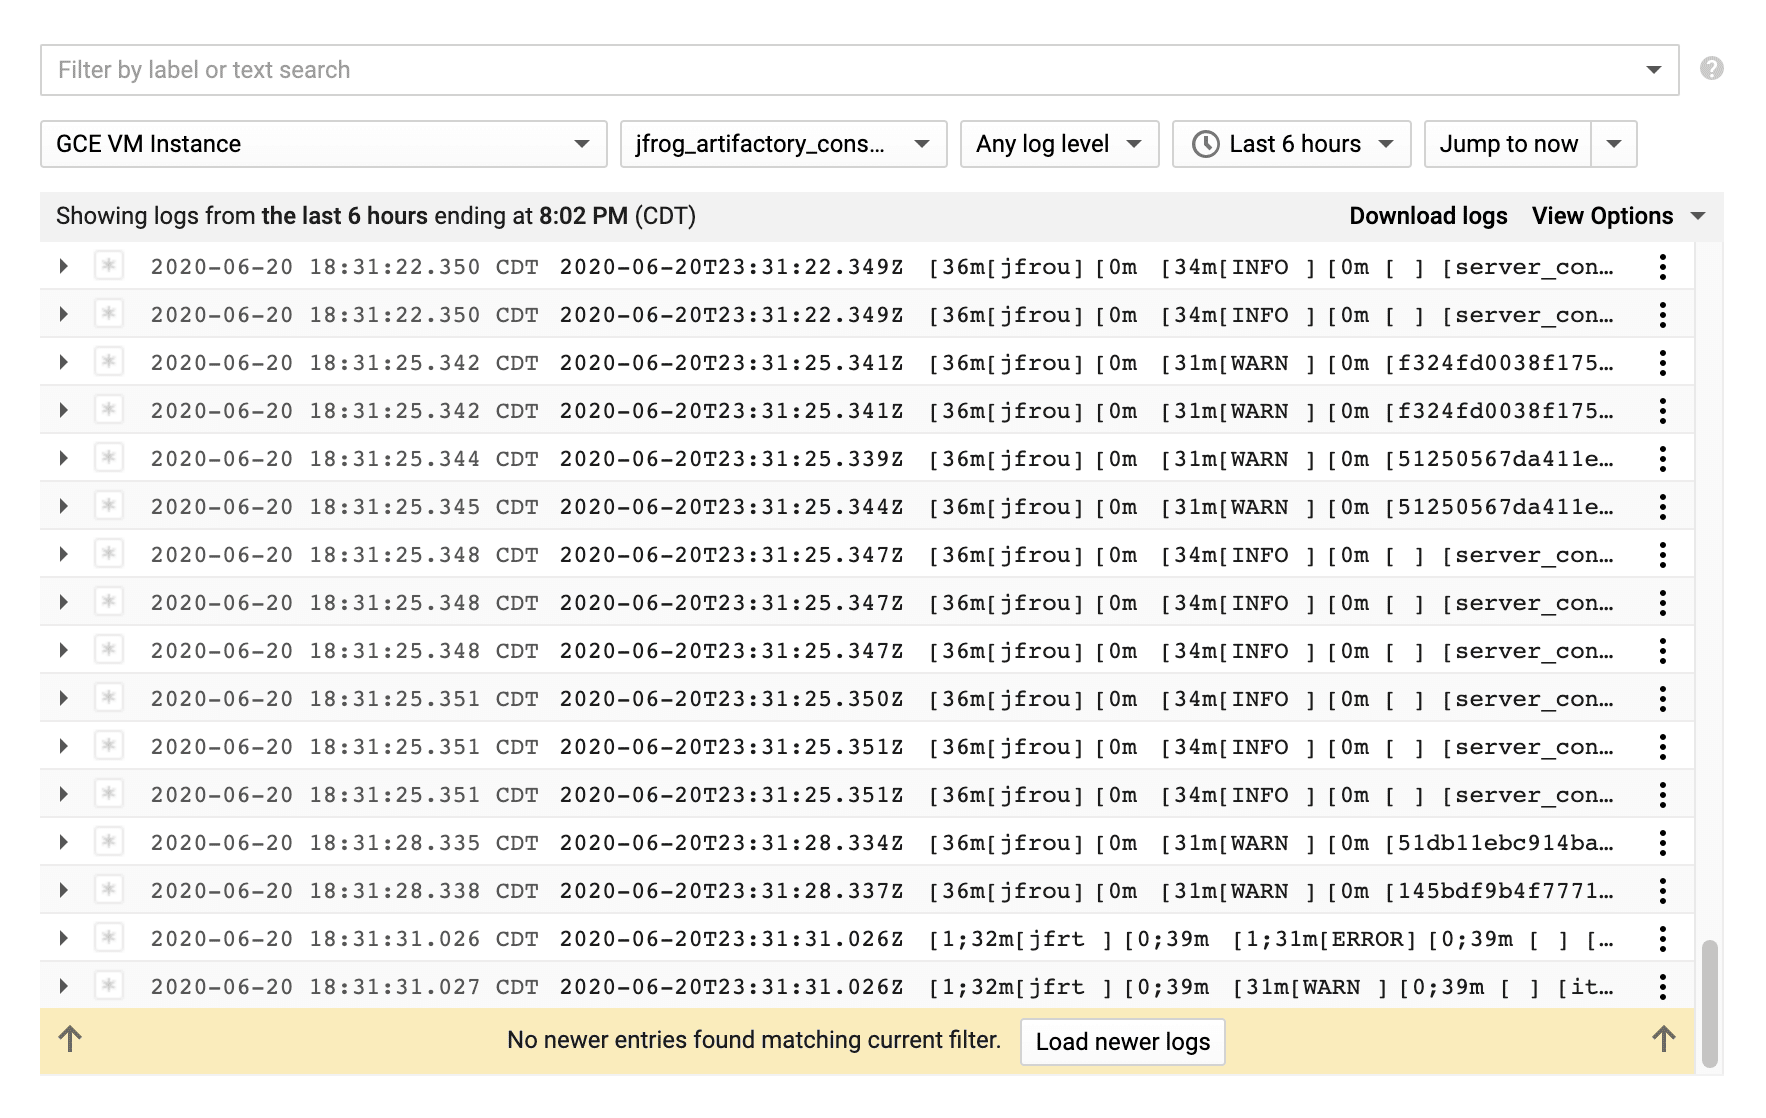Pin the 18:31:31.026 CDT ERROR entry
The width and height of the screenshot is (1766, 1118).
click(x=109, y=938)
